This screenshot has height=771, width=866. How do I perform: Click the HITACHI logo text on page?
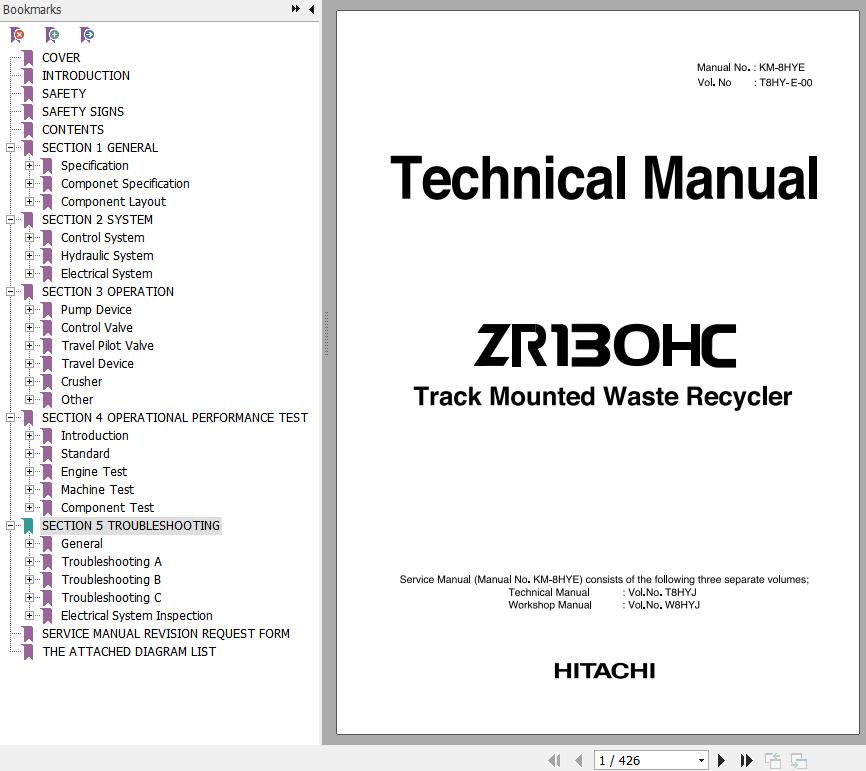pos(604,671)
